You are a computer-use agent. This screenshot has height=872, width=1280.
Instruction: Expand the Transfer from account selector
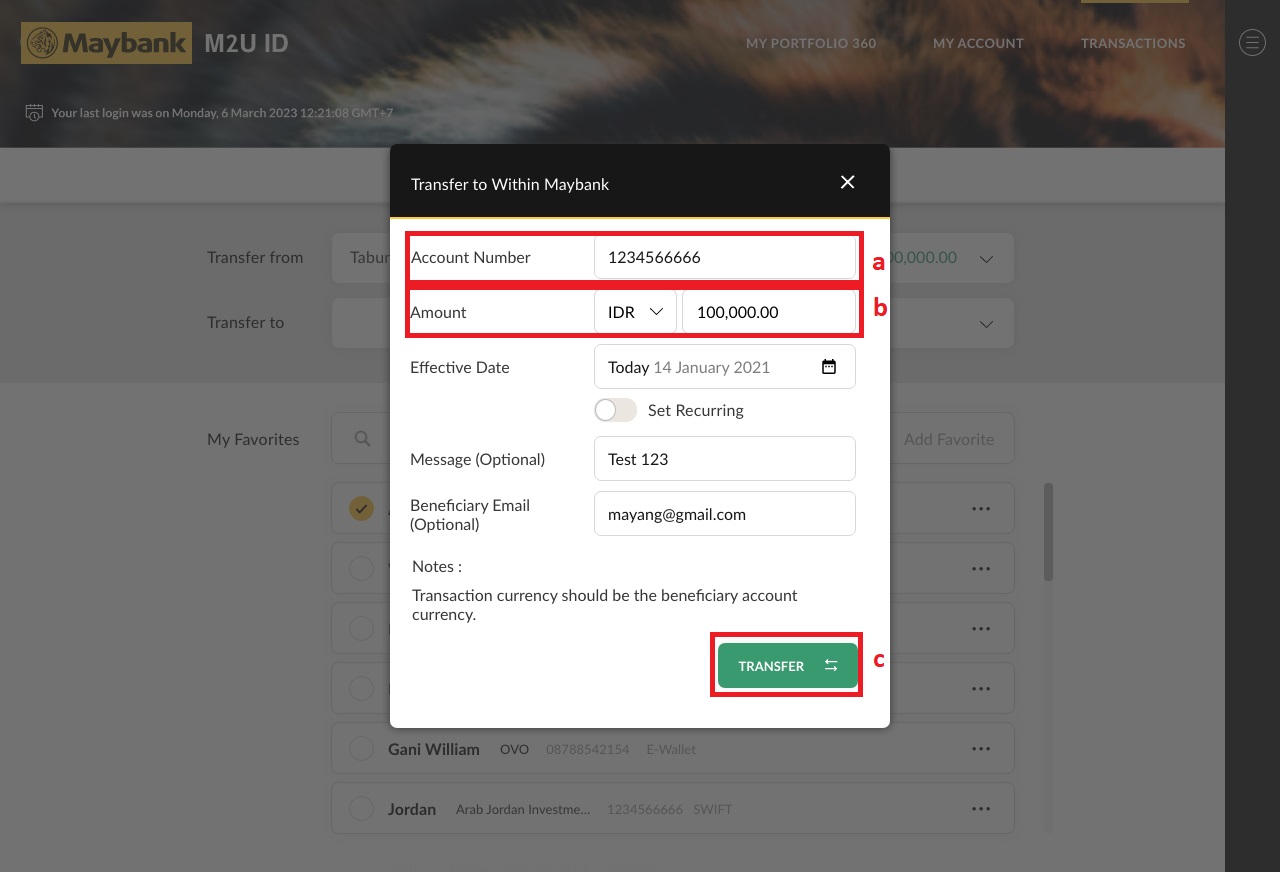click(986, 257)
